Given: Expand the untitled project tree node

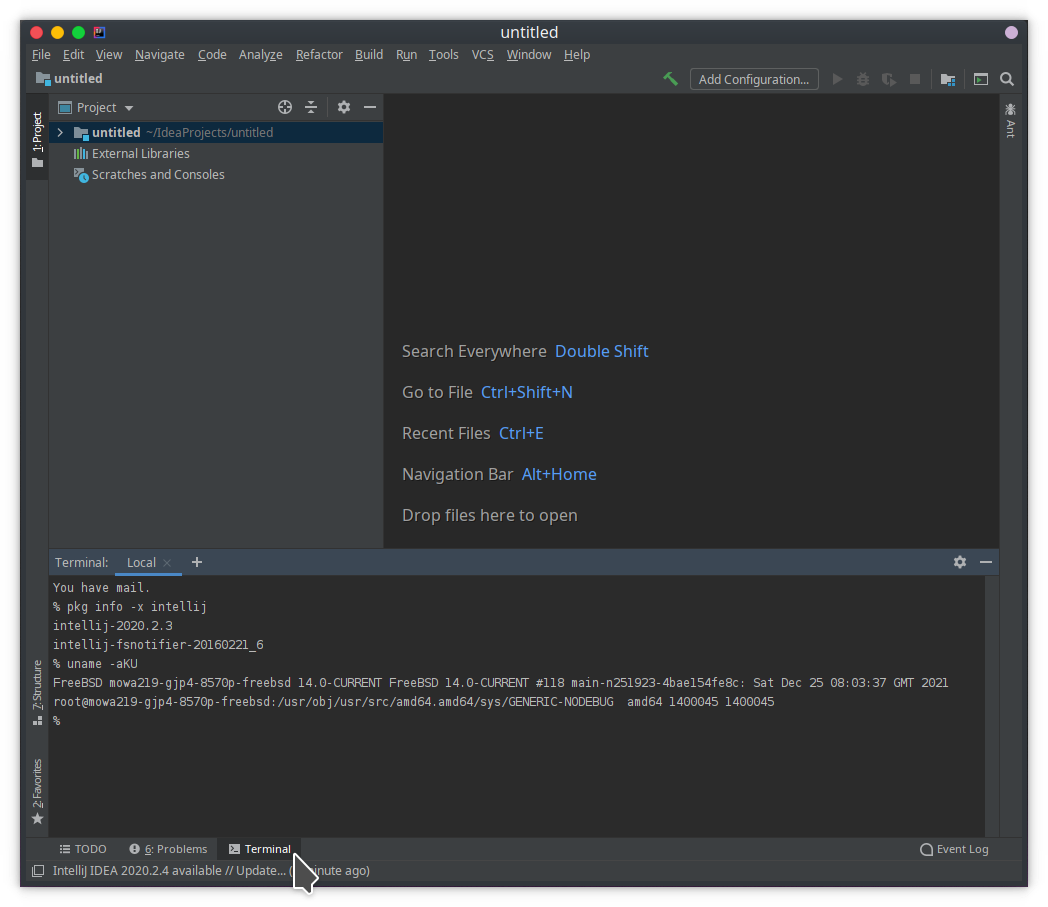Looking at the screenshot, I should coord(60,132).
